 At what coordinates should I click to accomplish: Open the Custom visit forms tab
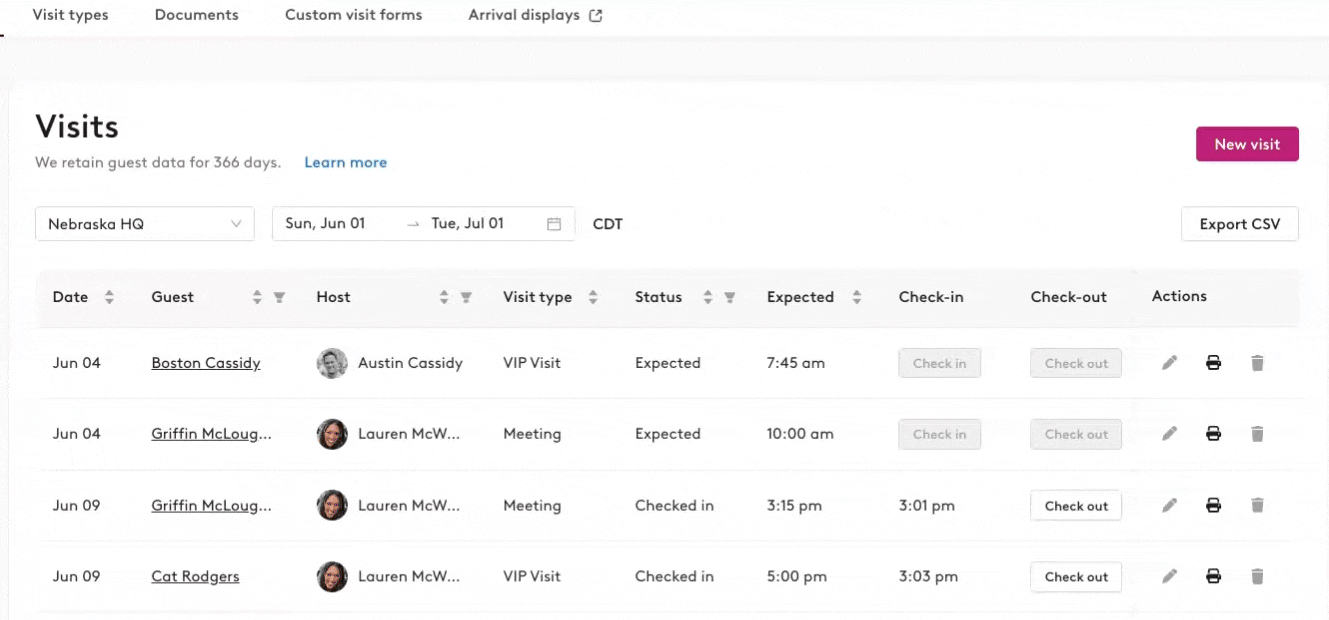point(353,15)
